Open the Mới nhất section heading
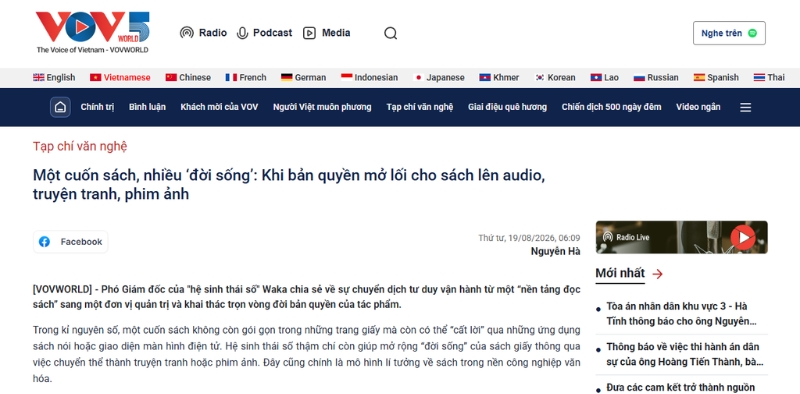800x394 pixels. pos(620,274)
